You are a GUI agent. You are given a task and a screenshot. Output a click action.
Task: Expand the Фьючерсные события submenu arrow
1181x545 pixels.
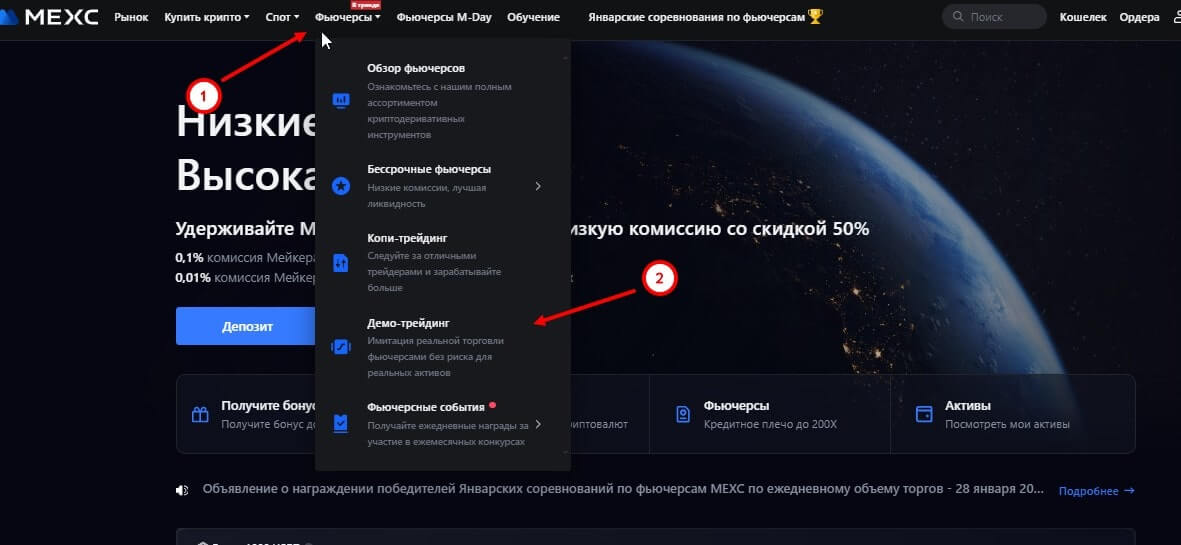click(538, 424)
